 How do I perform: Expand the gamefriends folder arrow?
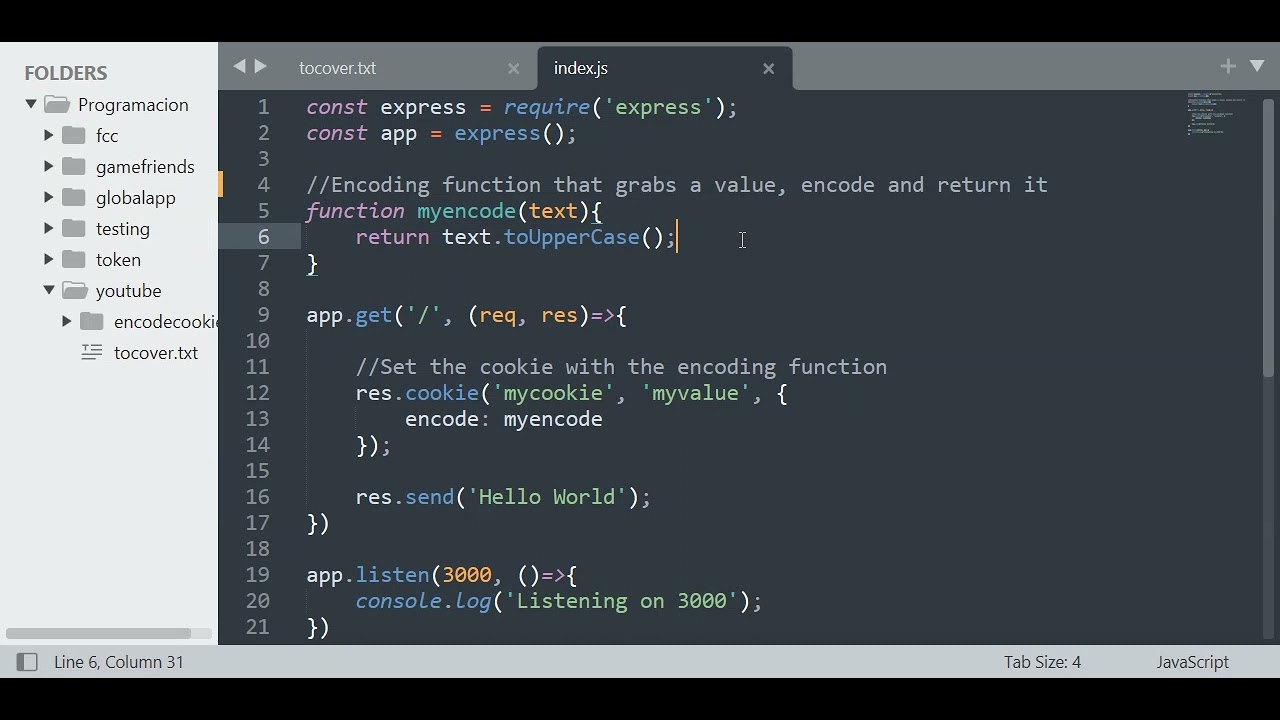(48, 166)
